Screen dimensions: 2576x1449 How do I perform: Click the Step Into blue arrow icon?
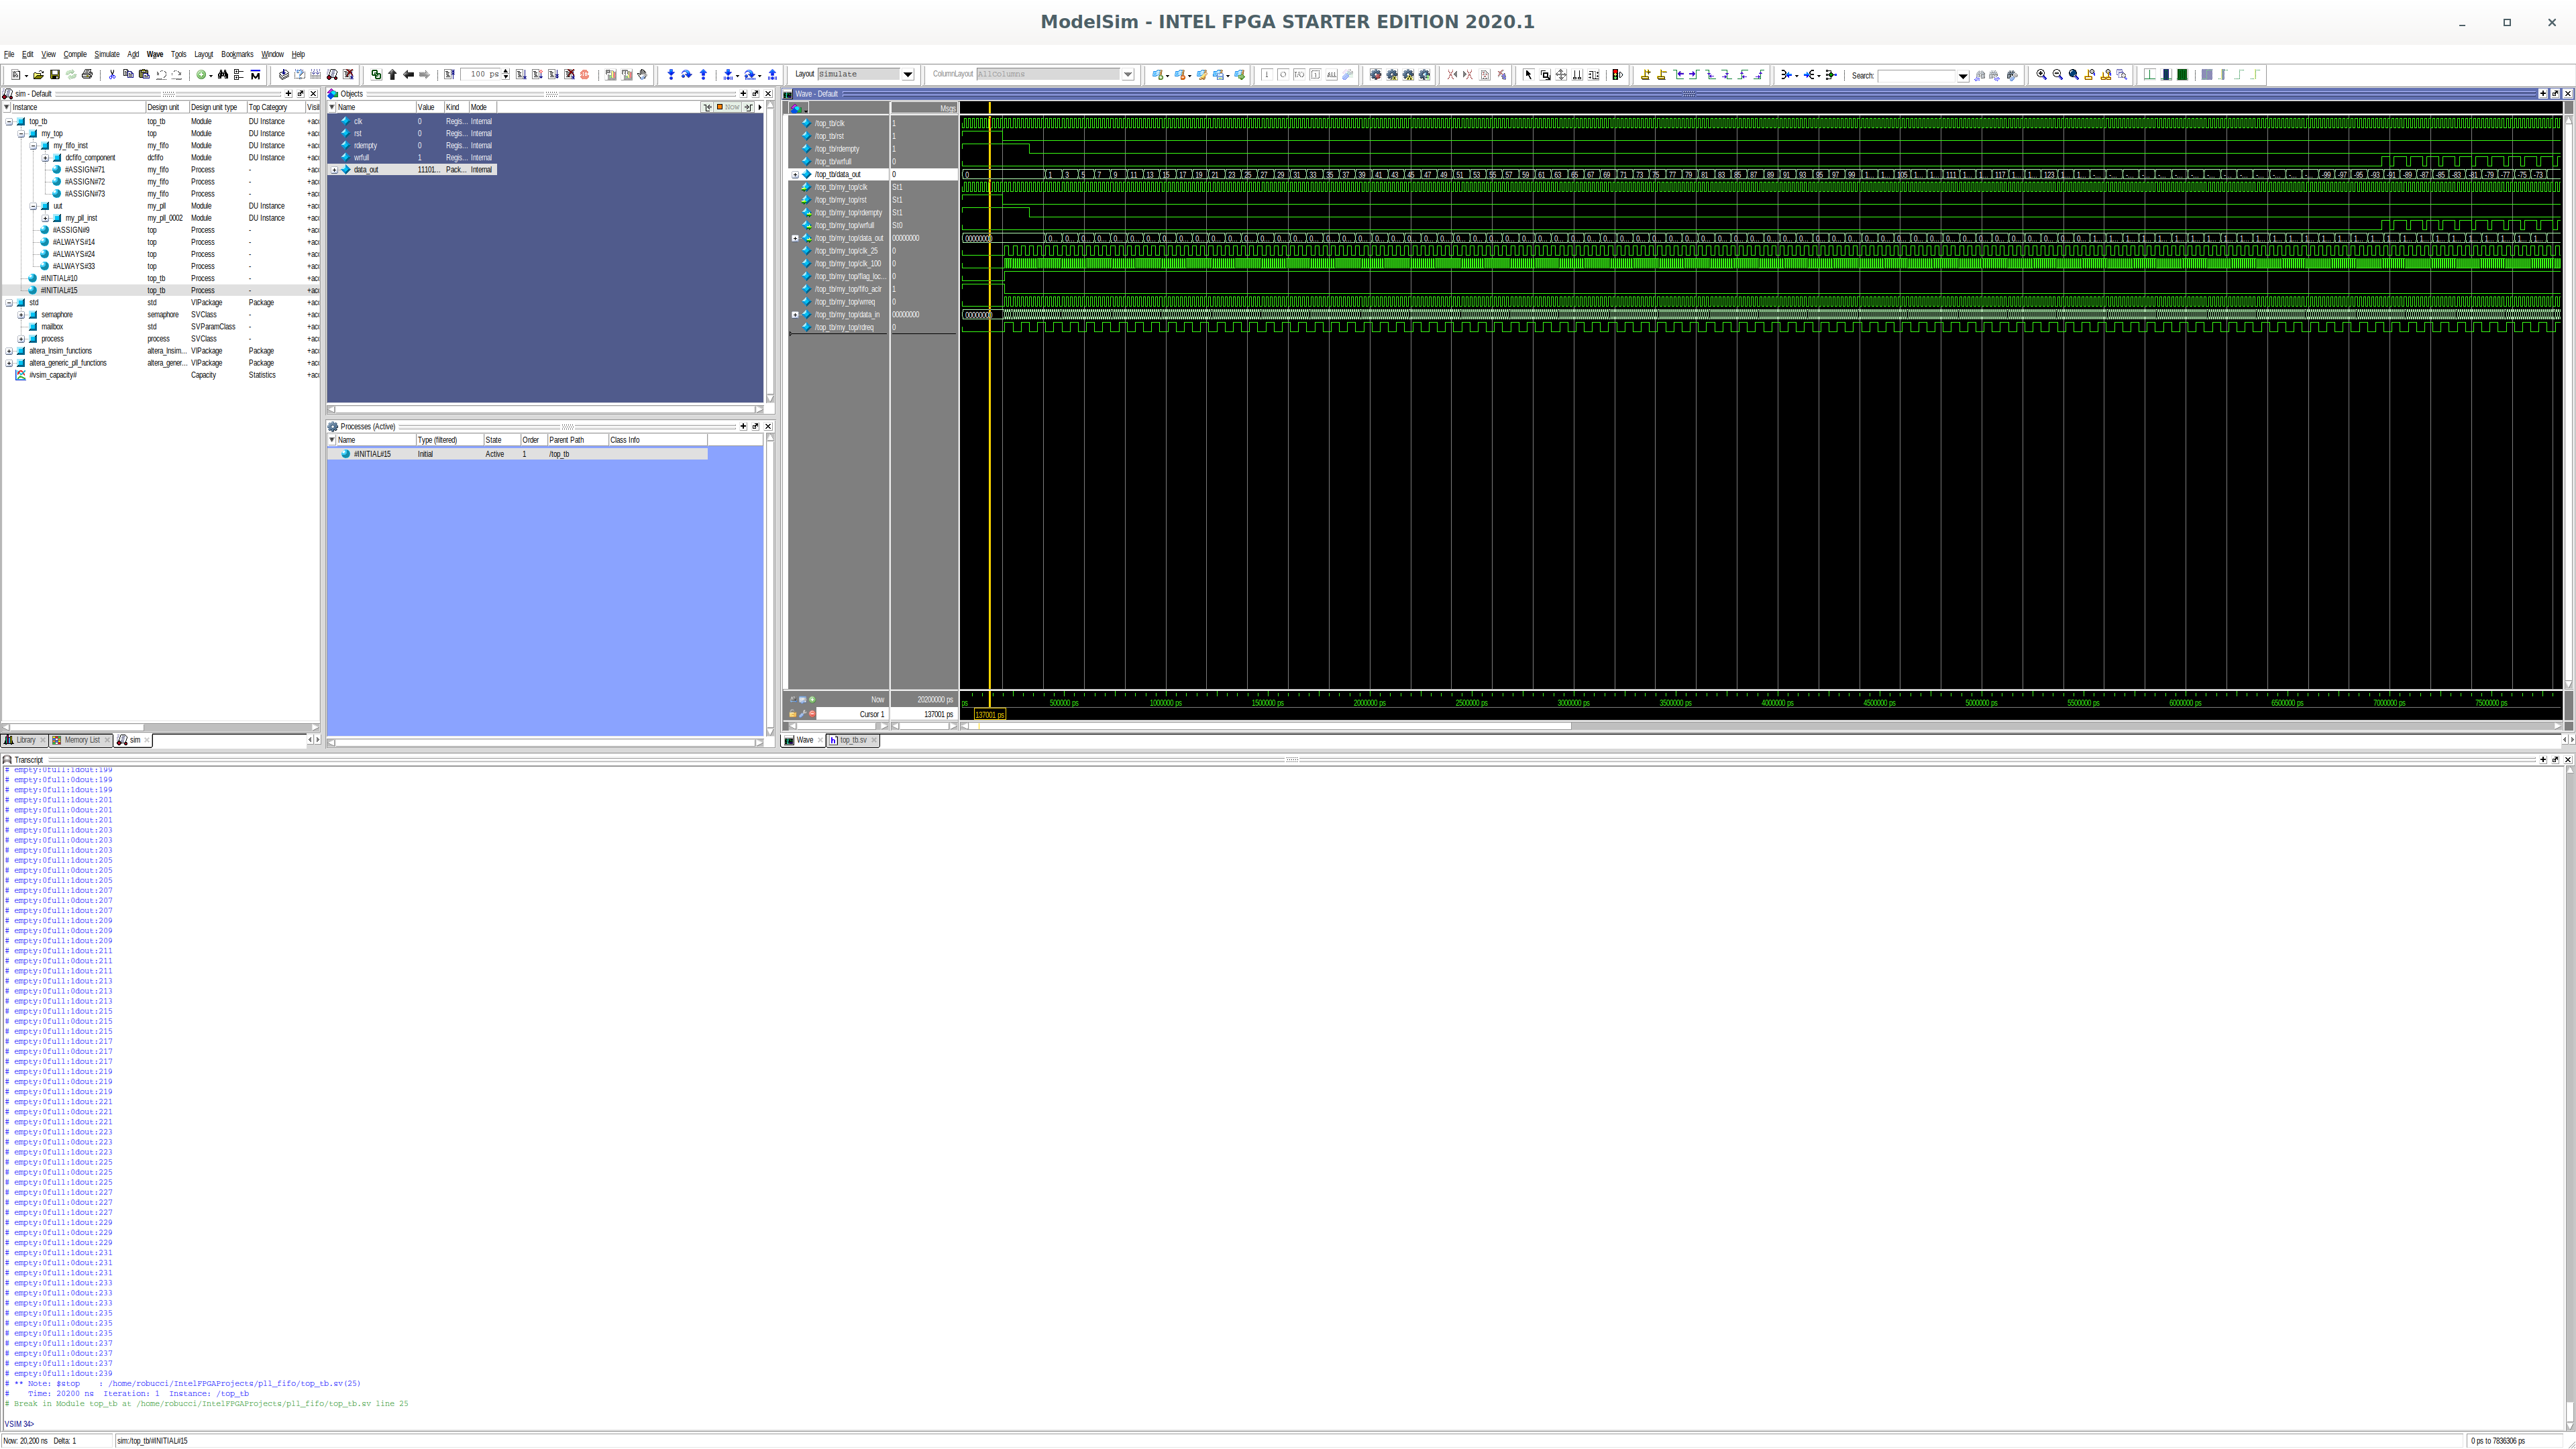click(x=672, y=75)
